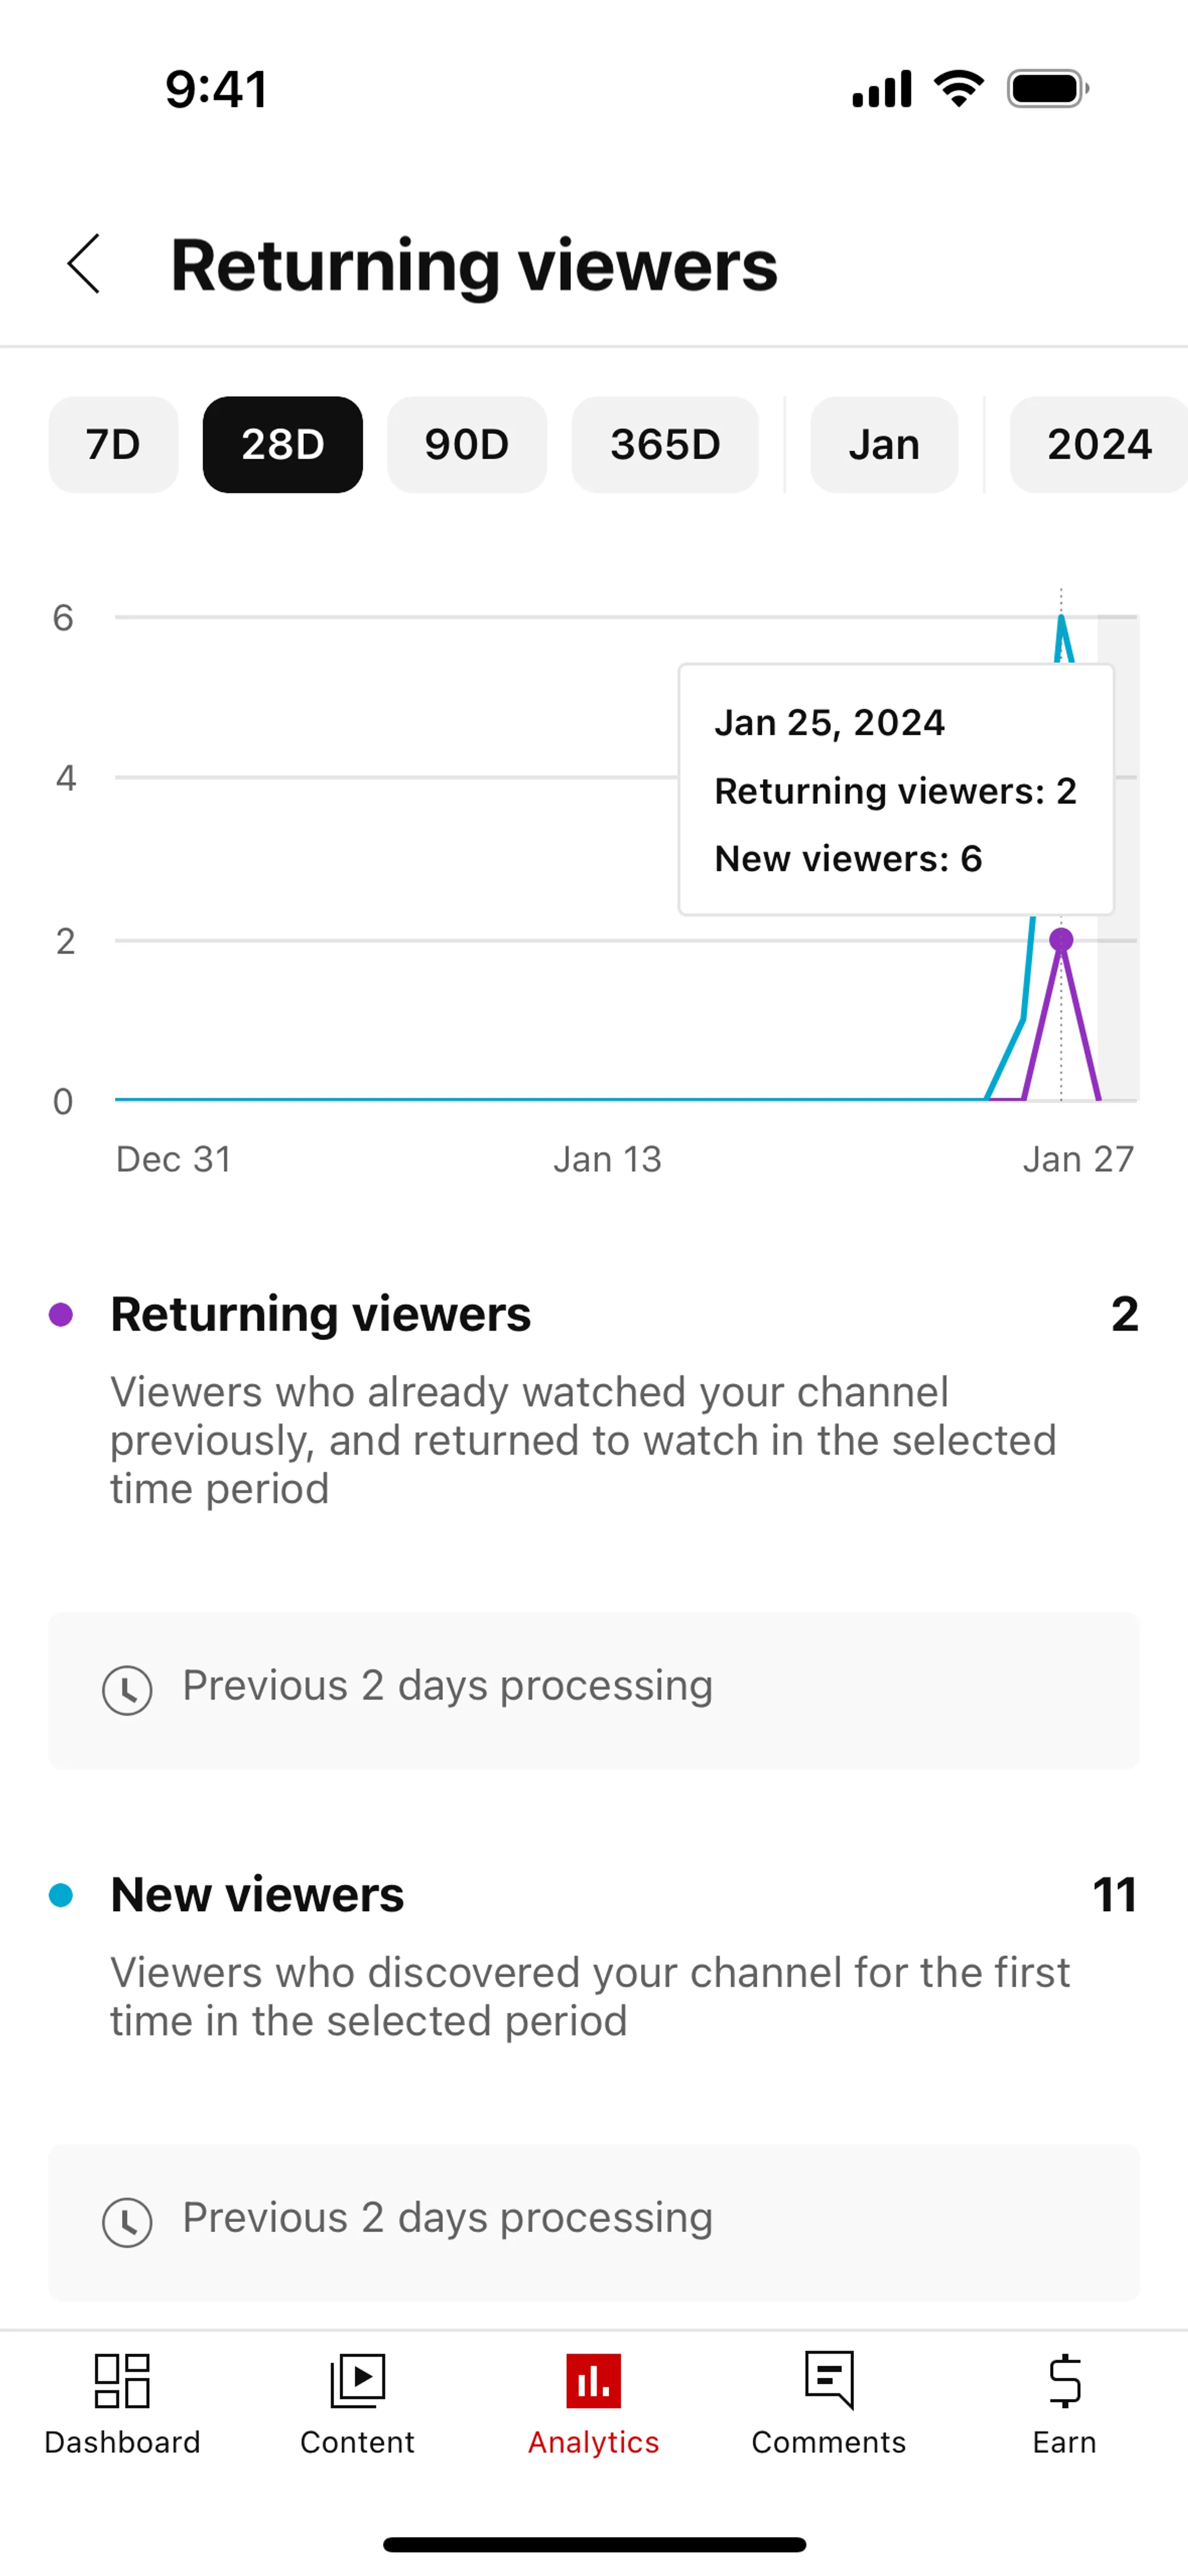Choose the 365D time range chip
1188x2576 pixels.
[x=665, y=445]
